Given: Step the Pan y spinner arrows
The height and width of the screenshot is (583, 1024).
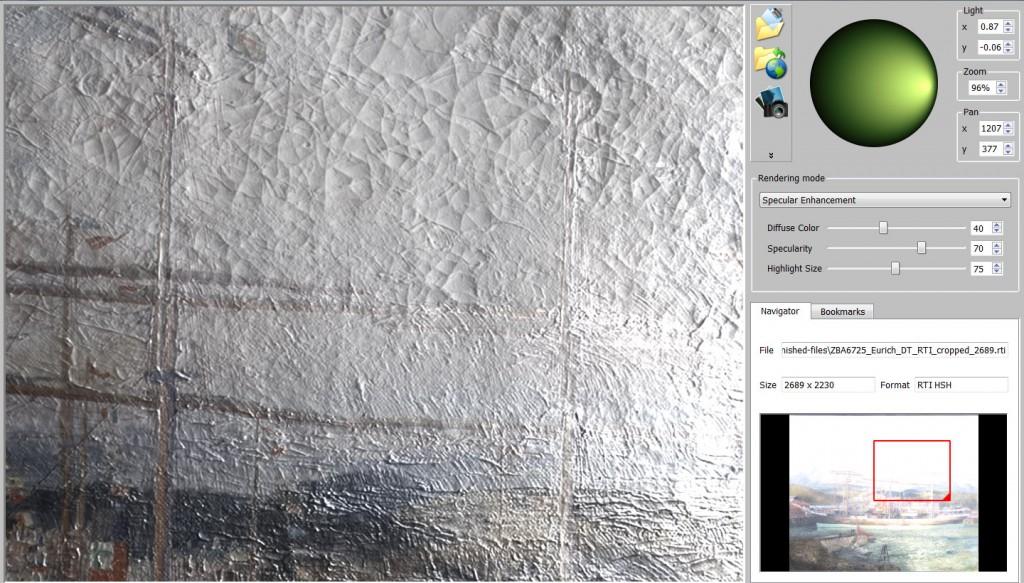Looking at the screenshot, I should point(1009,149).
